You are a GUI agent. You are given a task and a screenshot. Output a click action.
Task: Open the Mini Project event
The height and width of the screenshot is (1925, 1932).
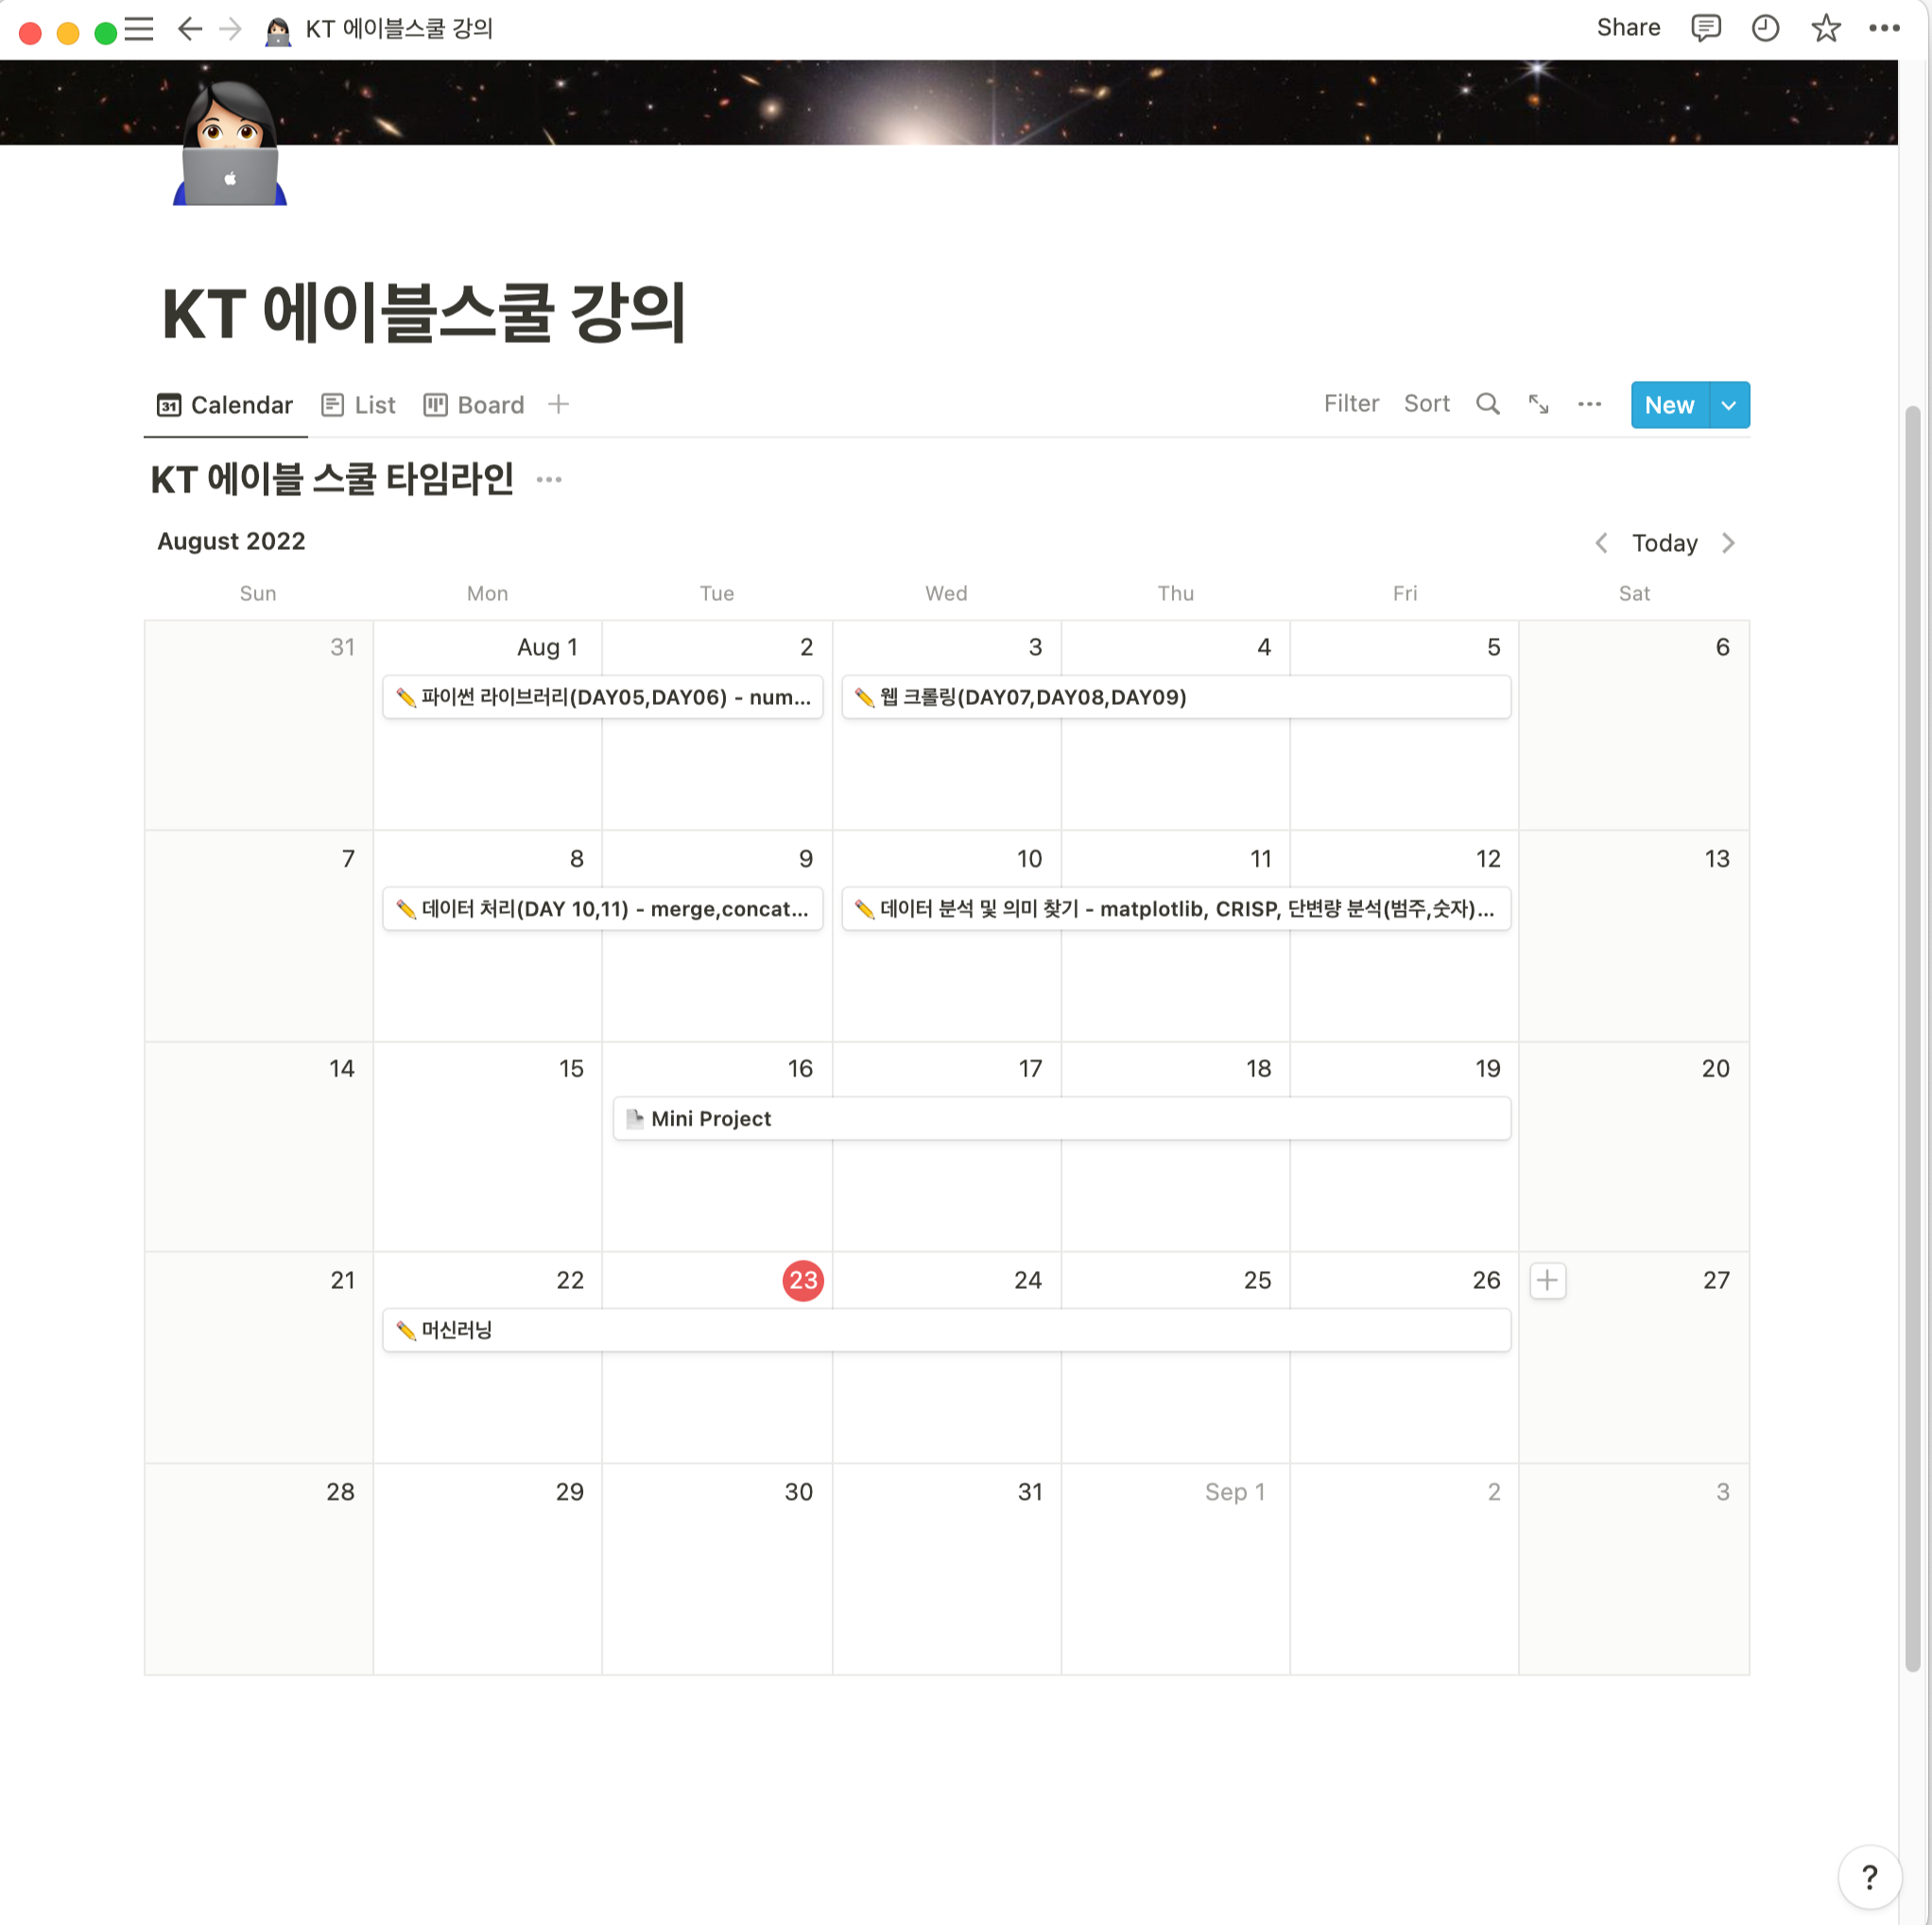[1062, 1119]
